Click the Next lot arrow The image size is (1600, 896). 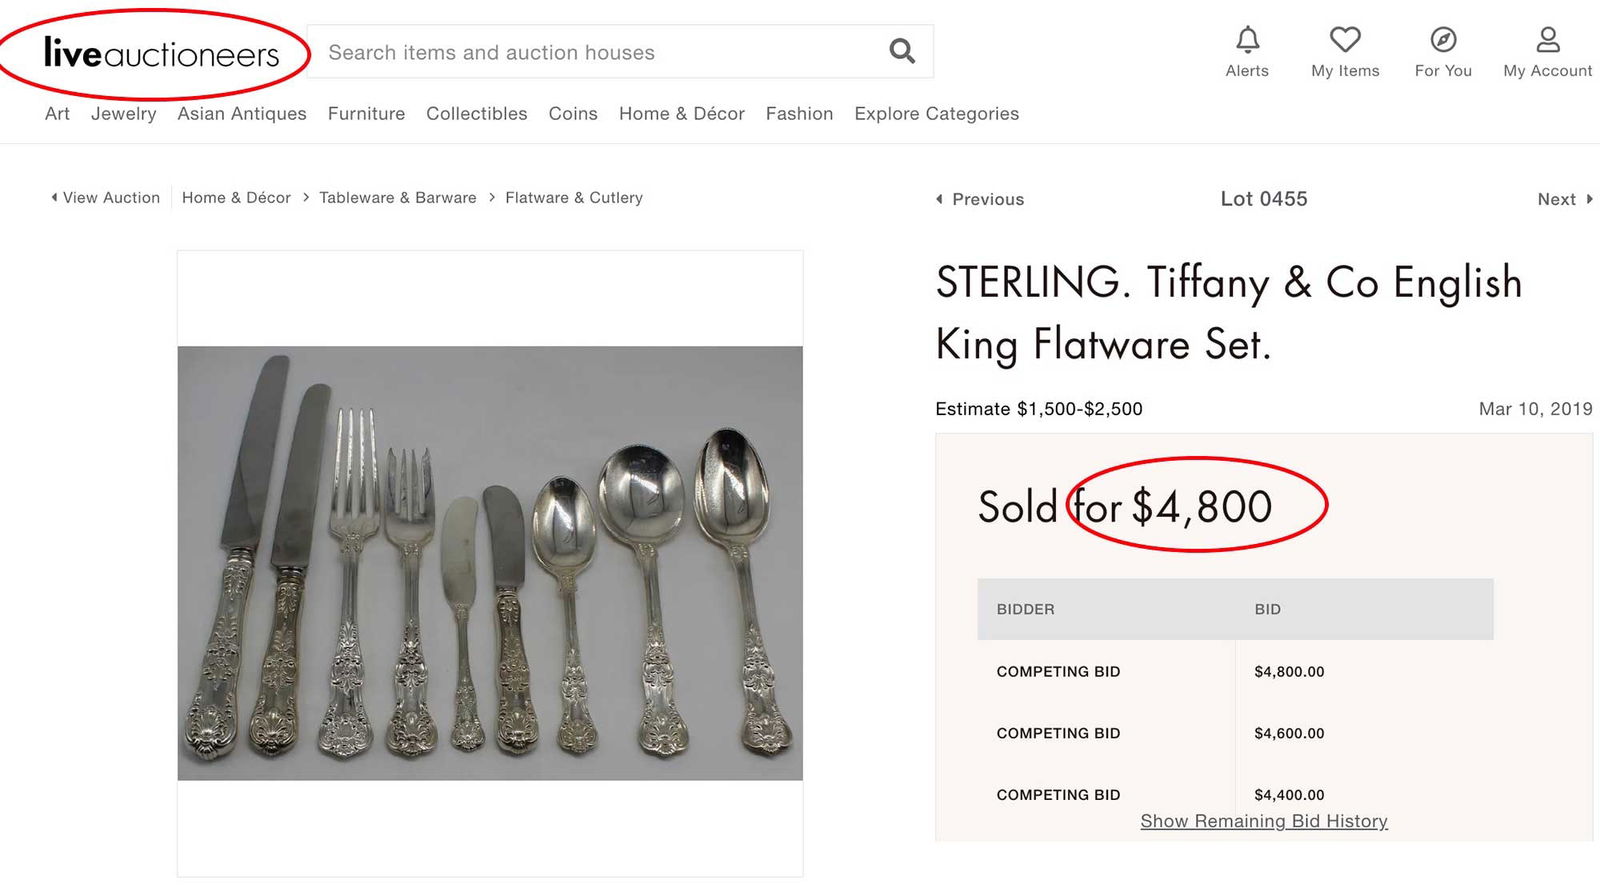1563,199
